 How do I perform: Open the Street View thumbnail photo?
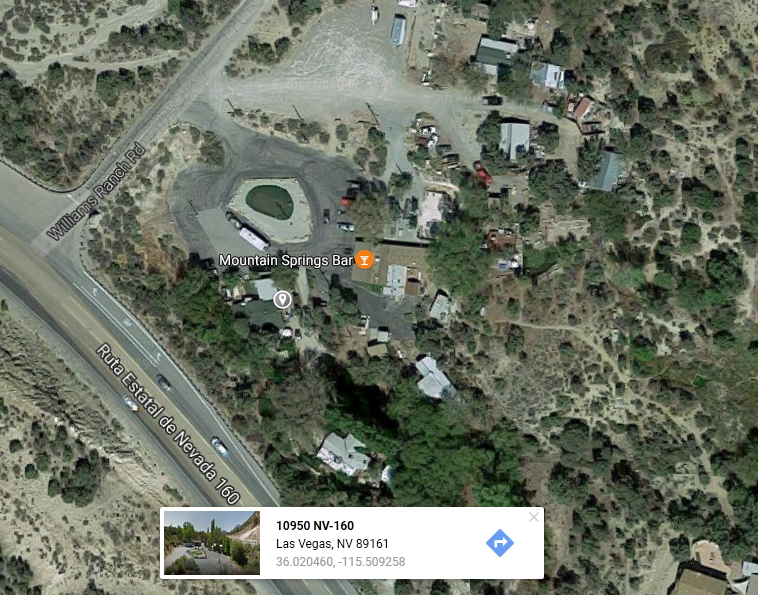(x=212, y=543)
